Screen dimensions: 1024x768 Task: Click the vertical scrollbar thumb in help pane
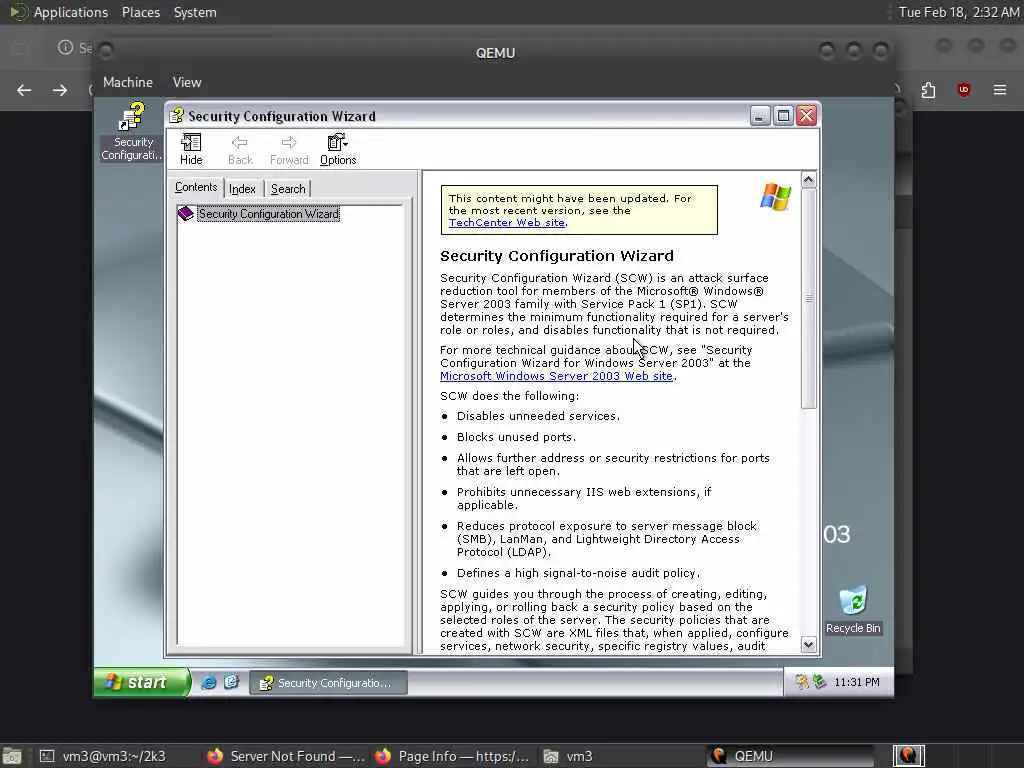pyautogui.click(x=808, y=298)
